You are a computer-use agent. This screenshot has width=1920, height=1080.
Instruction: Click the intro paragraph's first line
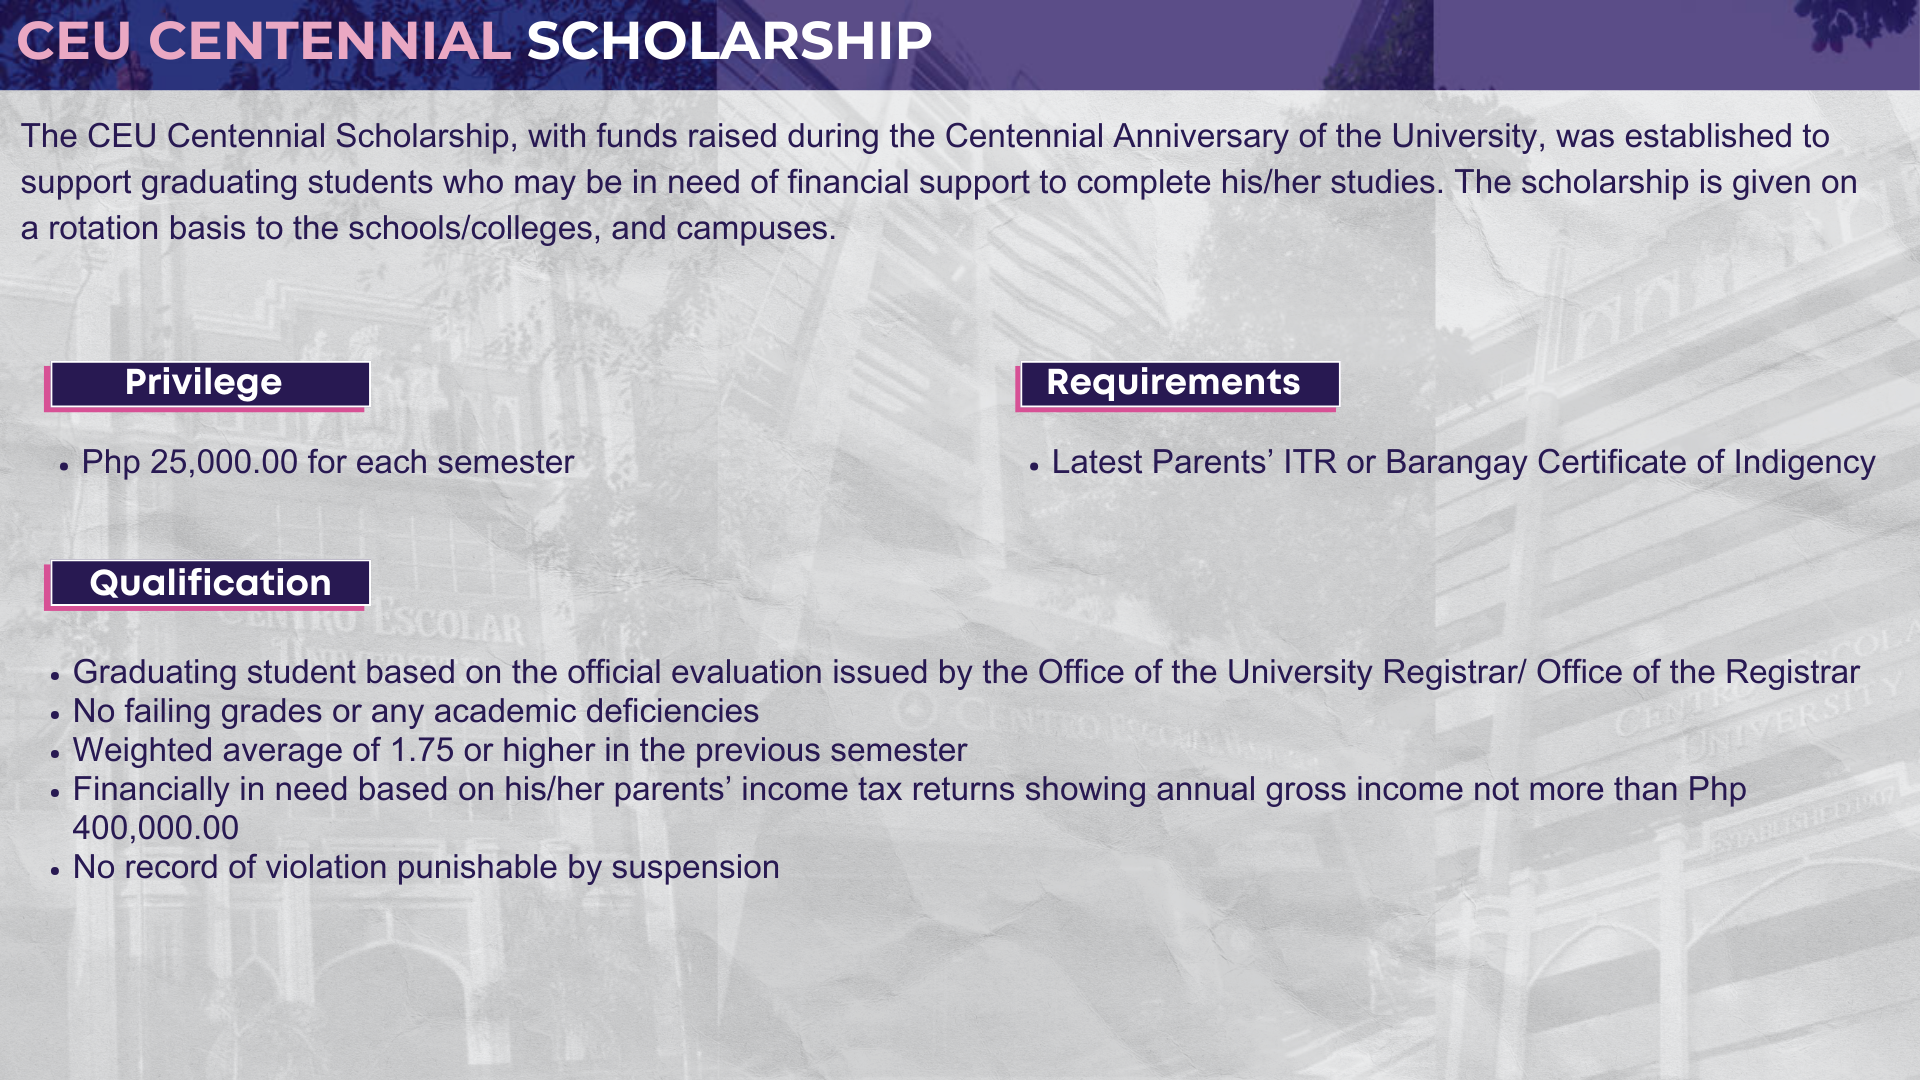point(925,136)
